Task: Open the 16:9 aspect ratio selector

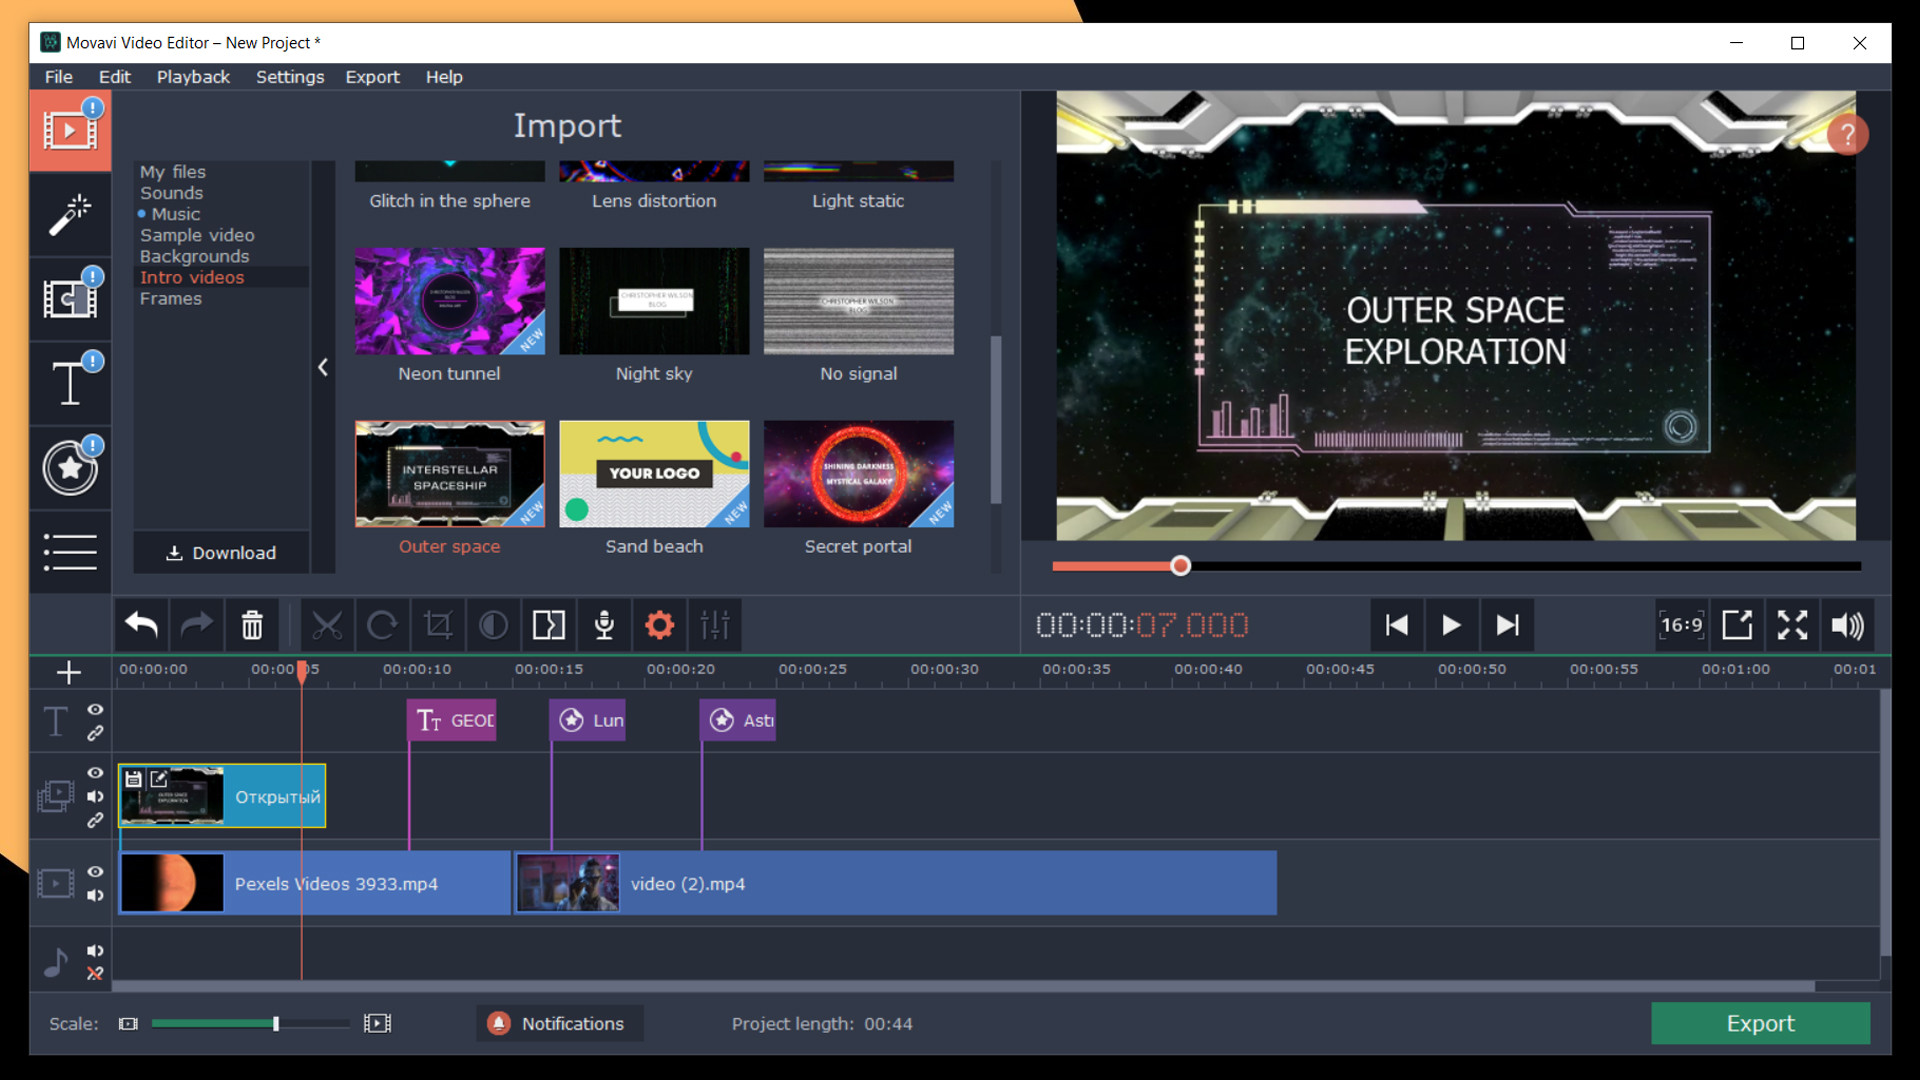Action: pyautogui.click(x=1682, y=624)
